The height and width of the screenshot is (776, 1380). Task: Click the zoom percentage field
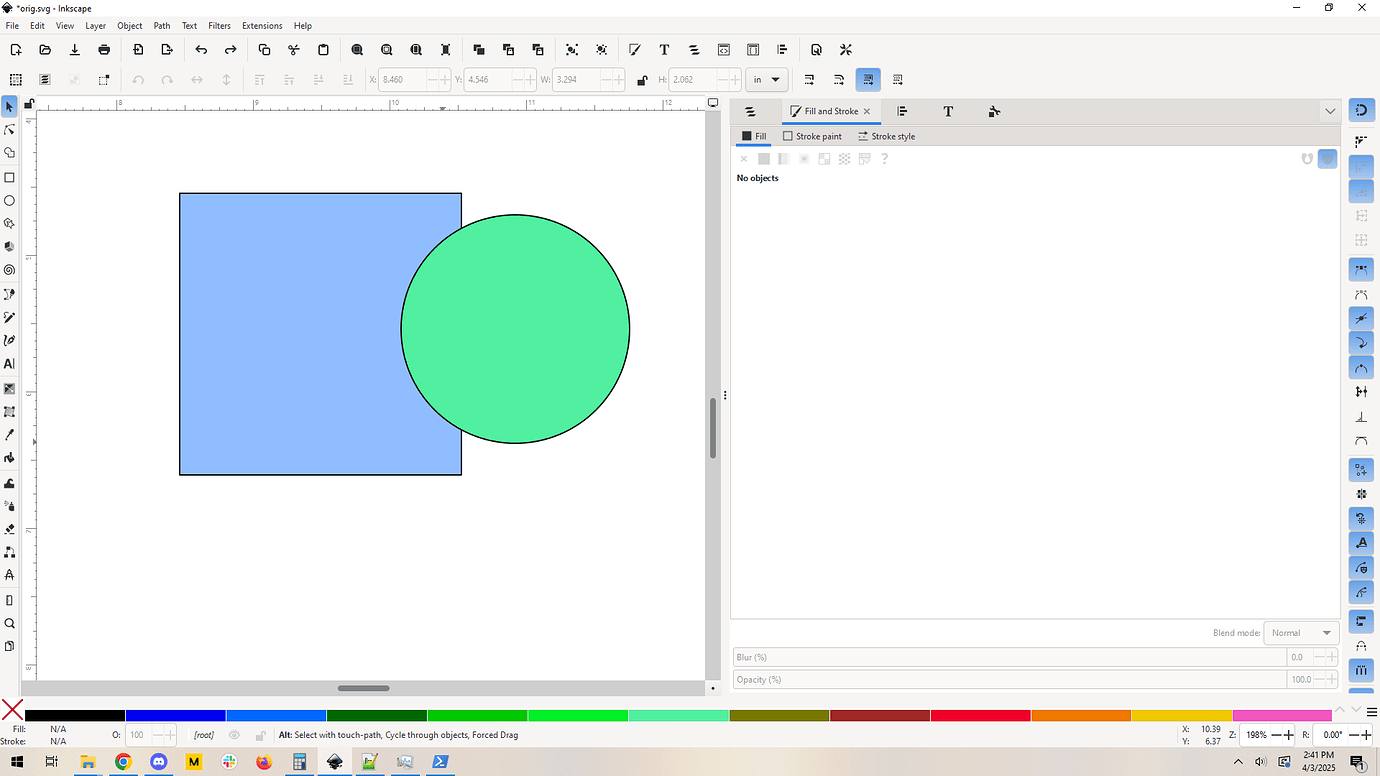click(1256, 735)
